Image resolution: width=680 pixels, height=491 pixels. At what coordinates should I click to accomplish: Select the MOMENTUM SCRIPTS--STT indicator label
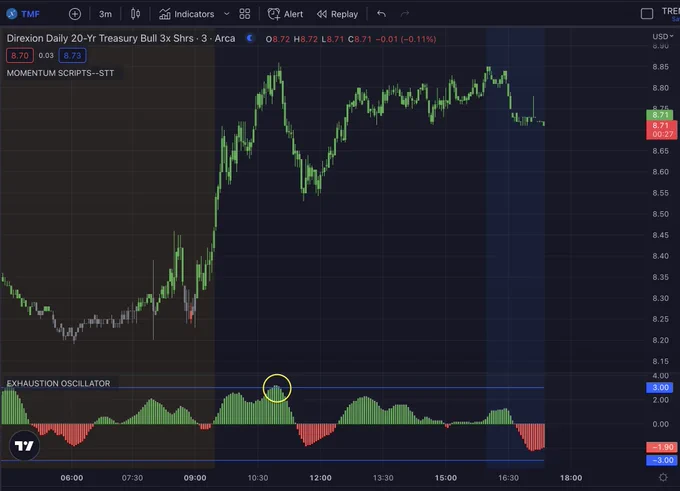click(60, 73)
